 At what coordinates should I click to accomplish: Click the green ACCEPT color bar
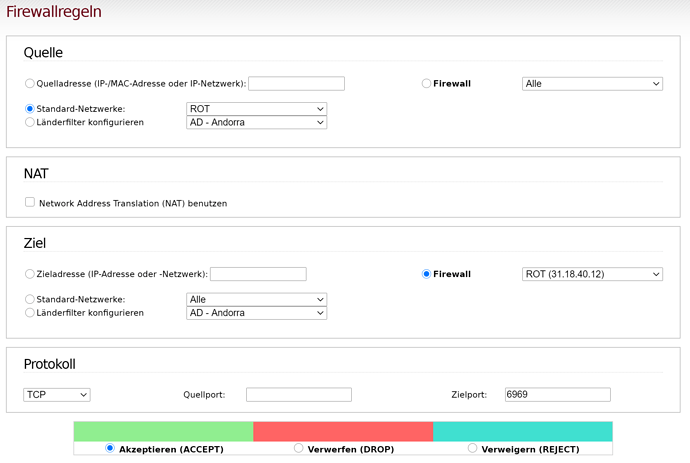tap(163, 431)
